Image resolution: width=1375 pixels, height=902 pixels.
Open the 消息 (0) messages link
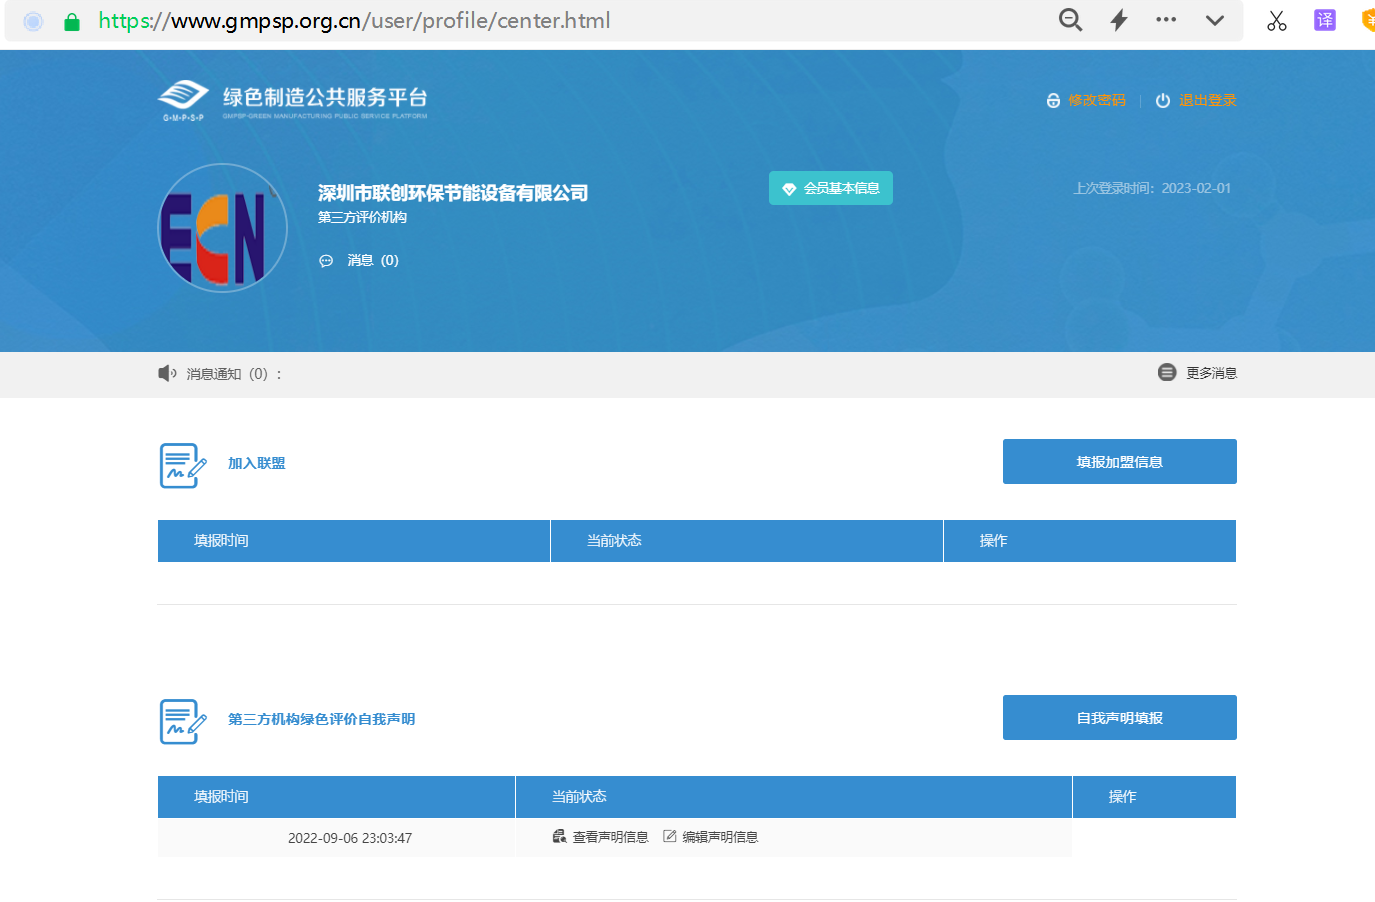click(373, 260)
